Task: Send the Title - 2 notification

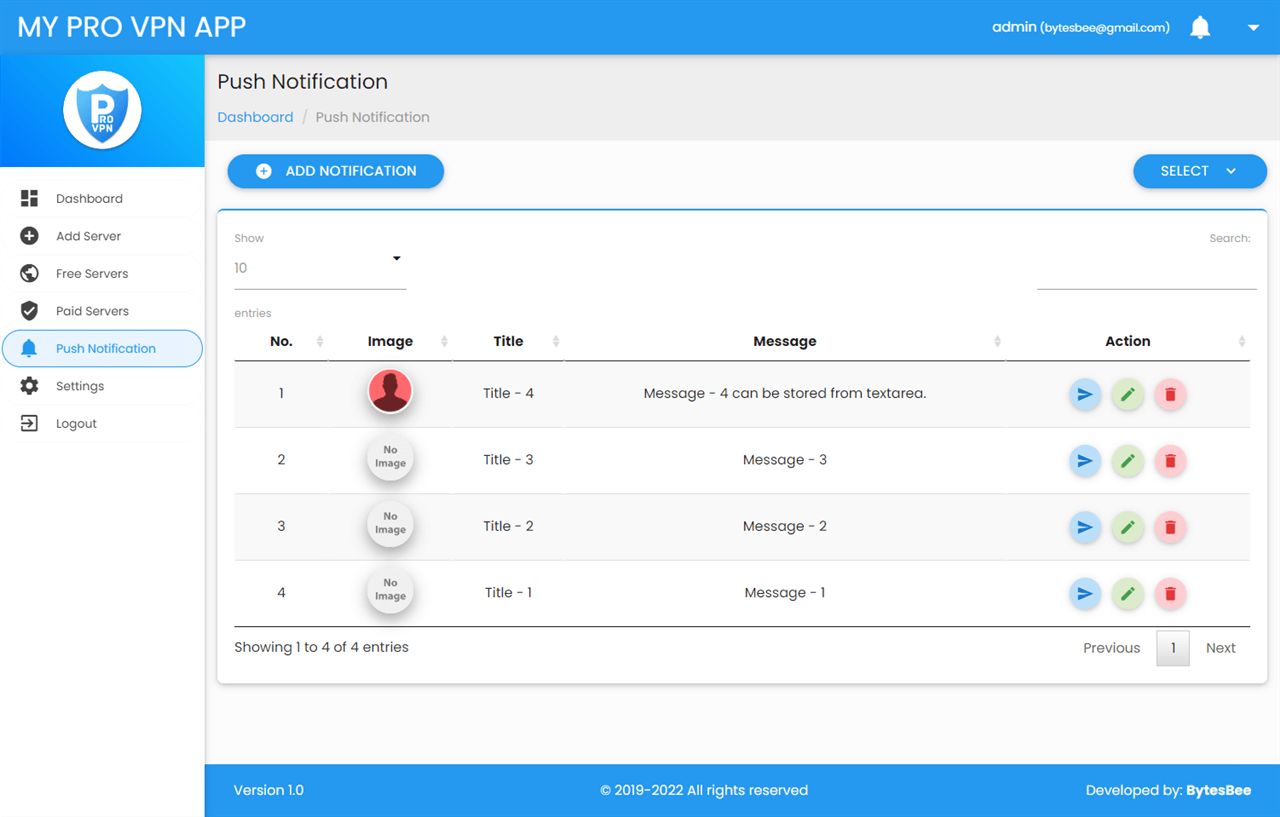Action: click(x=1085, y=527)
